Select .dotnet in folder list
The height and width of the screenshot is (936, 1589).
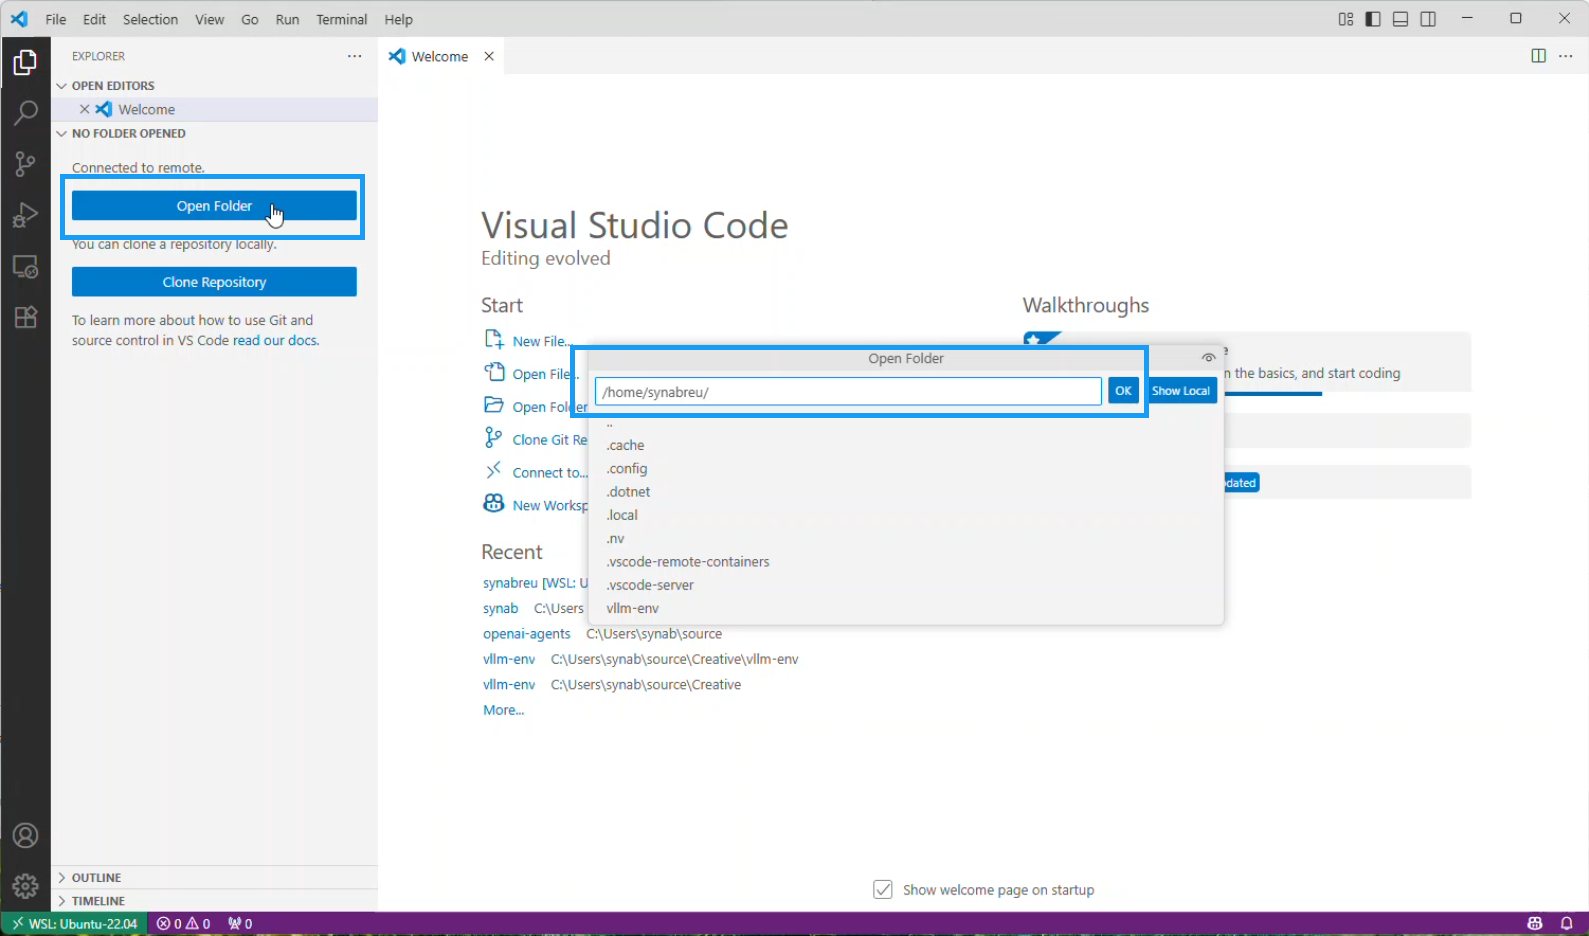click(x=906, y=492)
